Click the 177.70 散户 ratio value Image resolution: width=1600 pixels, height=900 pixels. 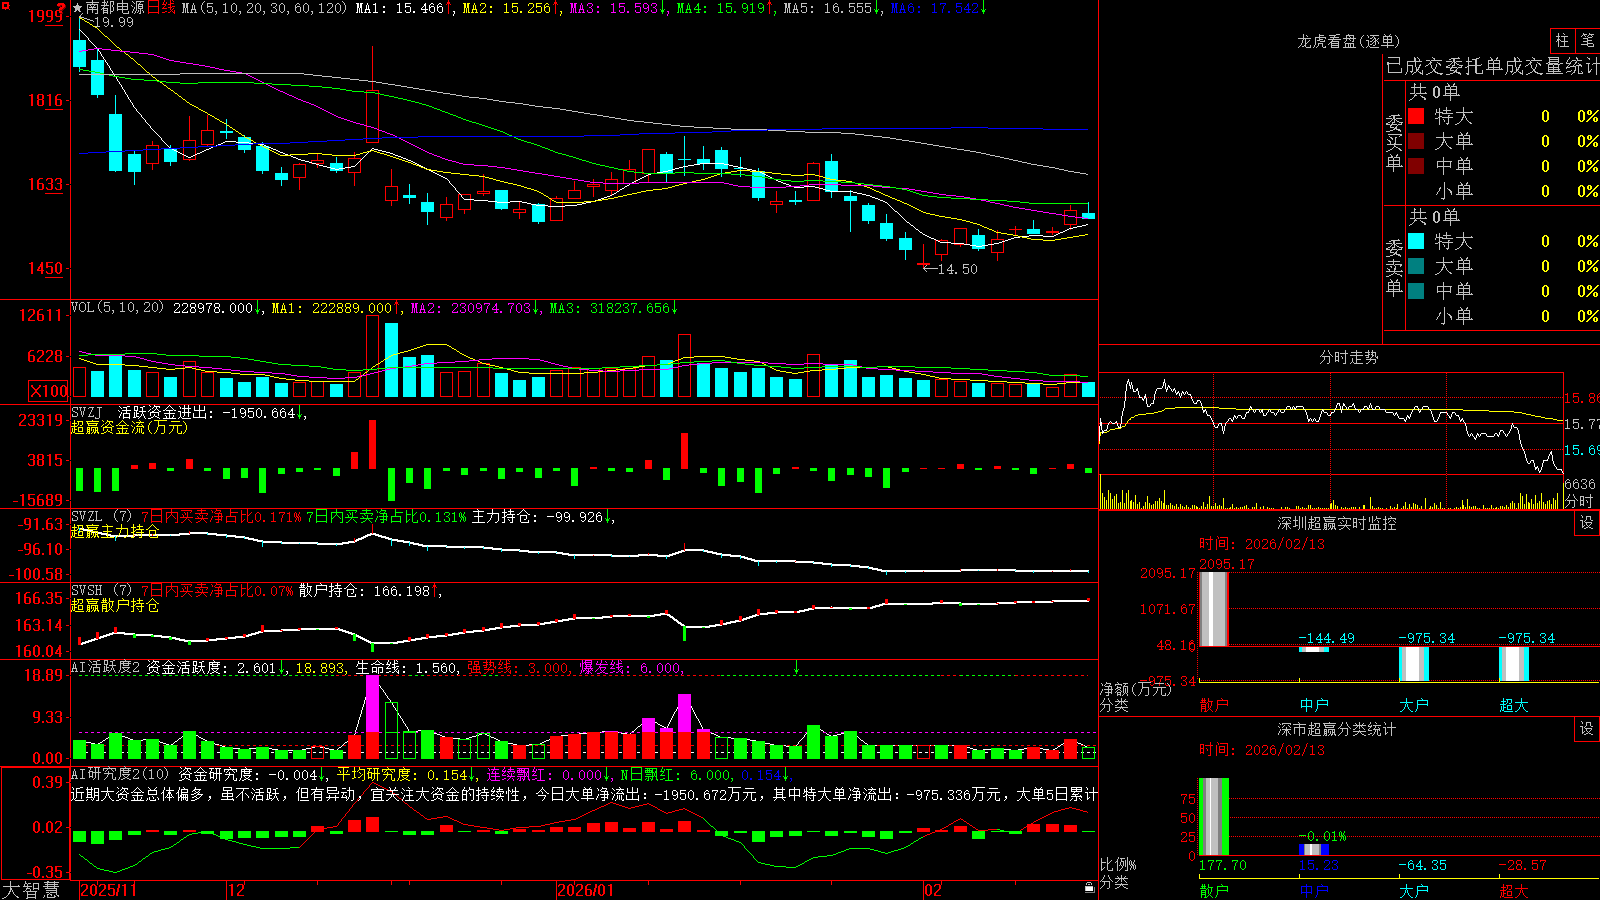coord(1222,865)
